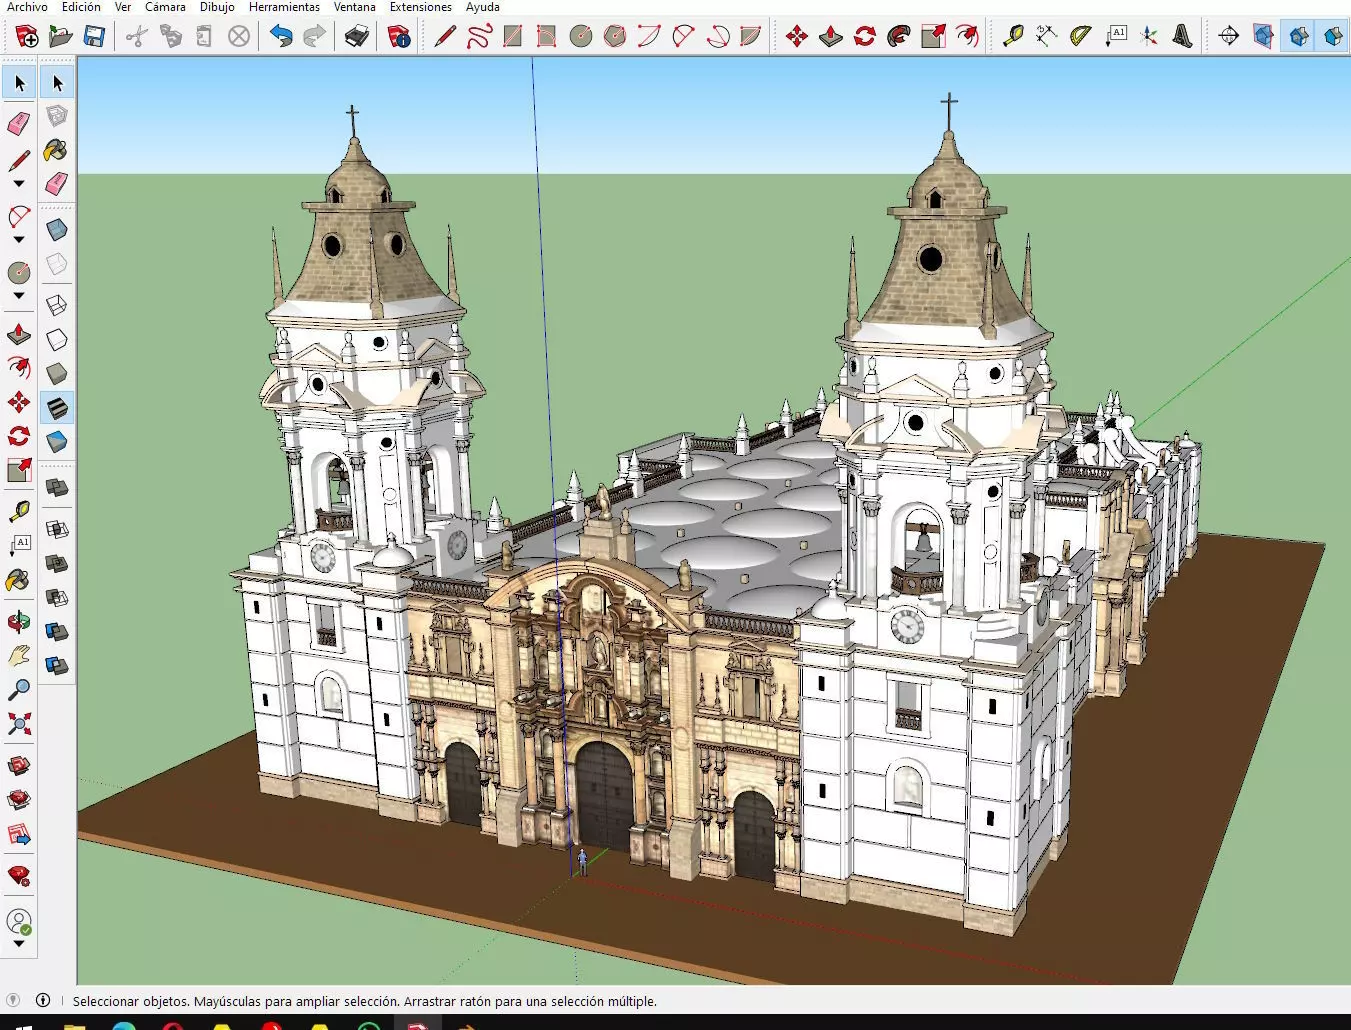Switch to Wireframe face style
Viewport: 1351px width, 1030px height.
[56, 304]
